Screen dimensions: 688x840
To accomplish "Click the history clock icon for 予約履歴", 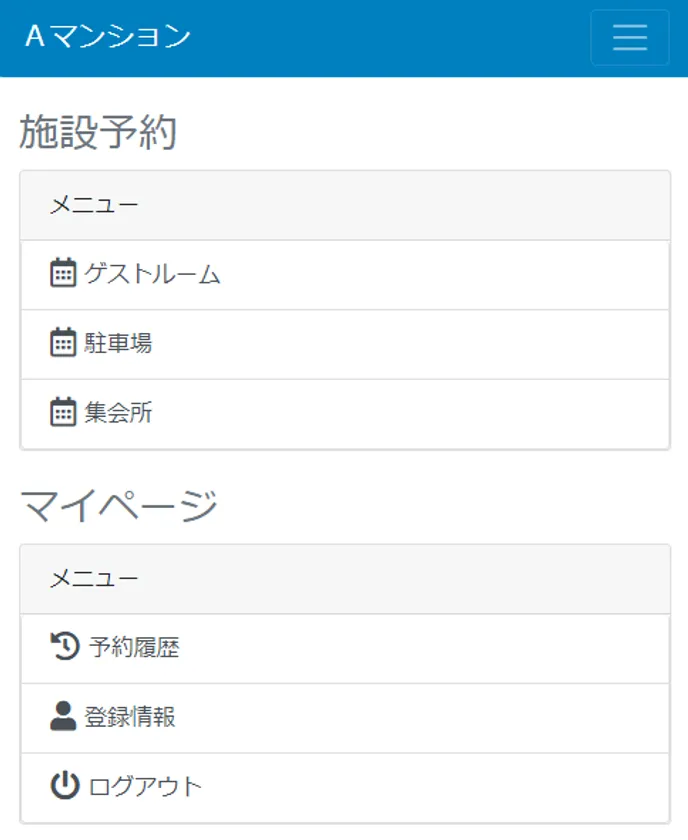I will (64, 647).
